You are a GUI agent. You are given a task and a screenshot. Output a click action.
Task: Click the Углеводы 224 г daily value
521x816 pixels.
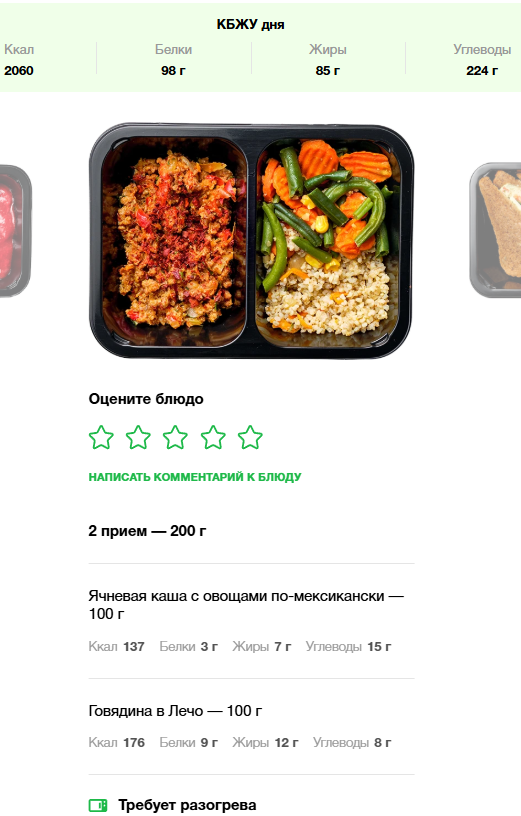click(482, 60)
